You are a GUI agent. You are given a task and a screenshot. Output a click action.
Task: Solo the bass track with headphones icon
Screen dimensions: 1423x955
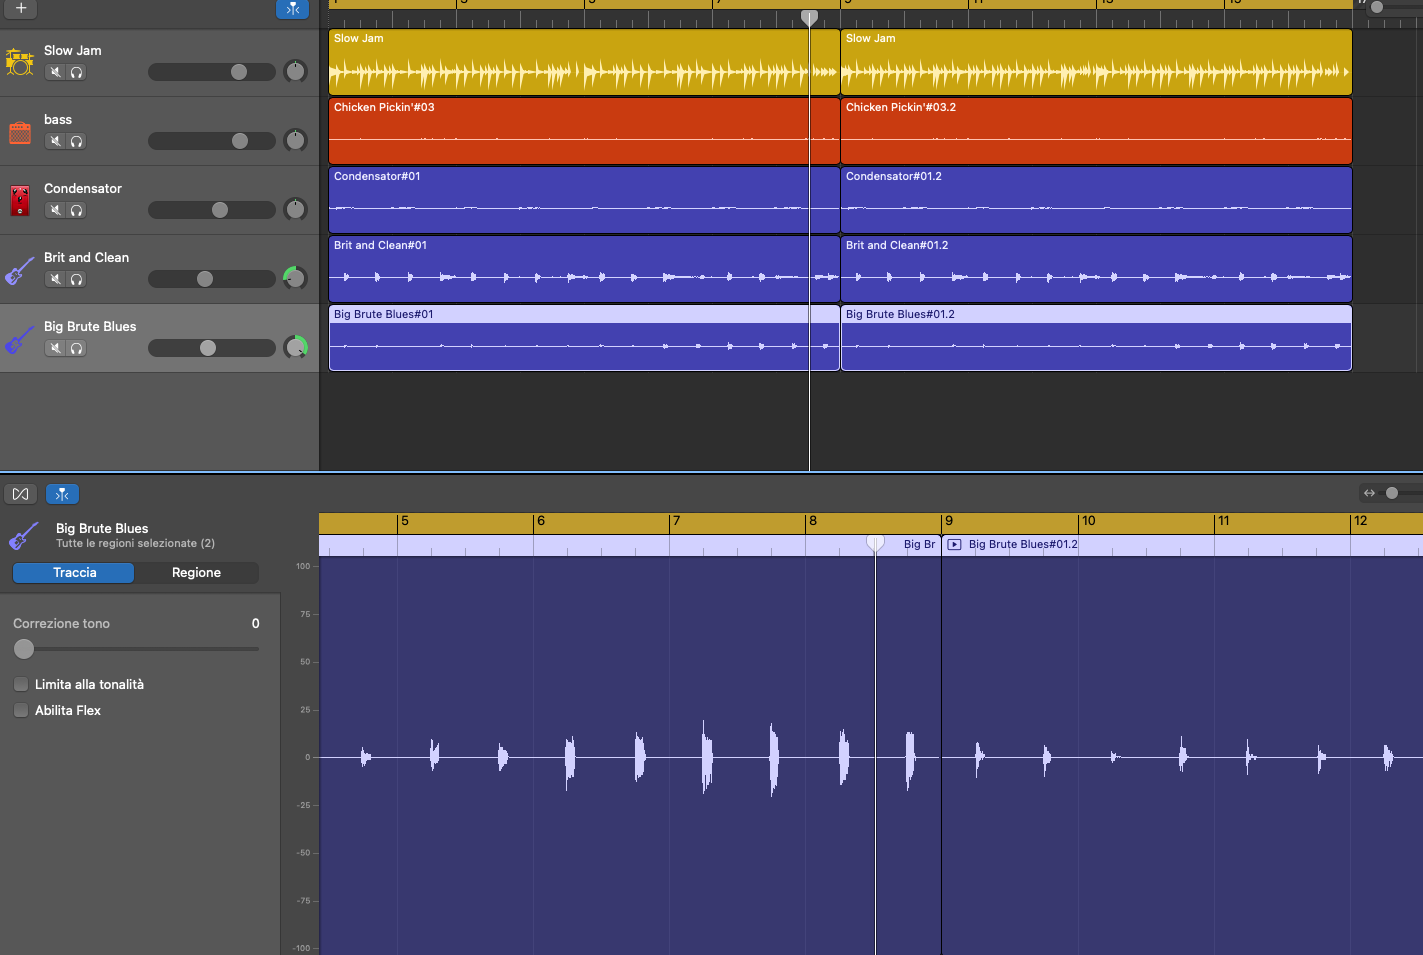click(76, 141)
